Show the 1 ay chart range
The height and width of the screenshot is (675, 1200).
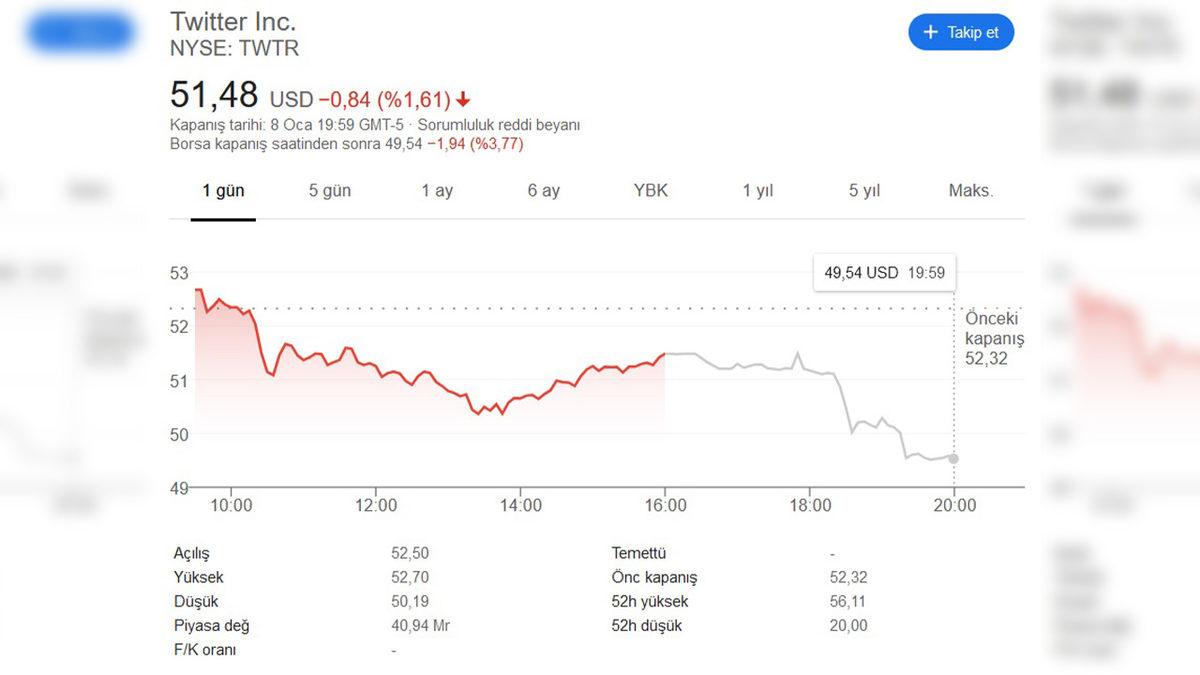(437, 191)
